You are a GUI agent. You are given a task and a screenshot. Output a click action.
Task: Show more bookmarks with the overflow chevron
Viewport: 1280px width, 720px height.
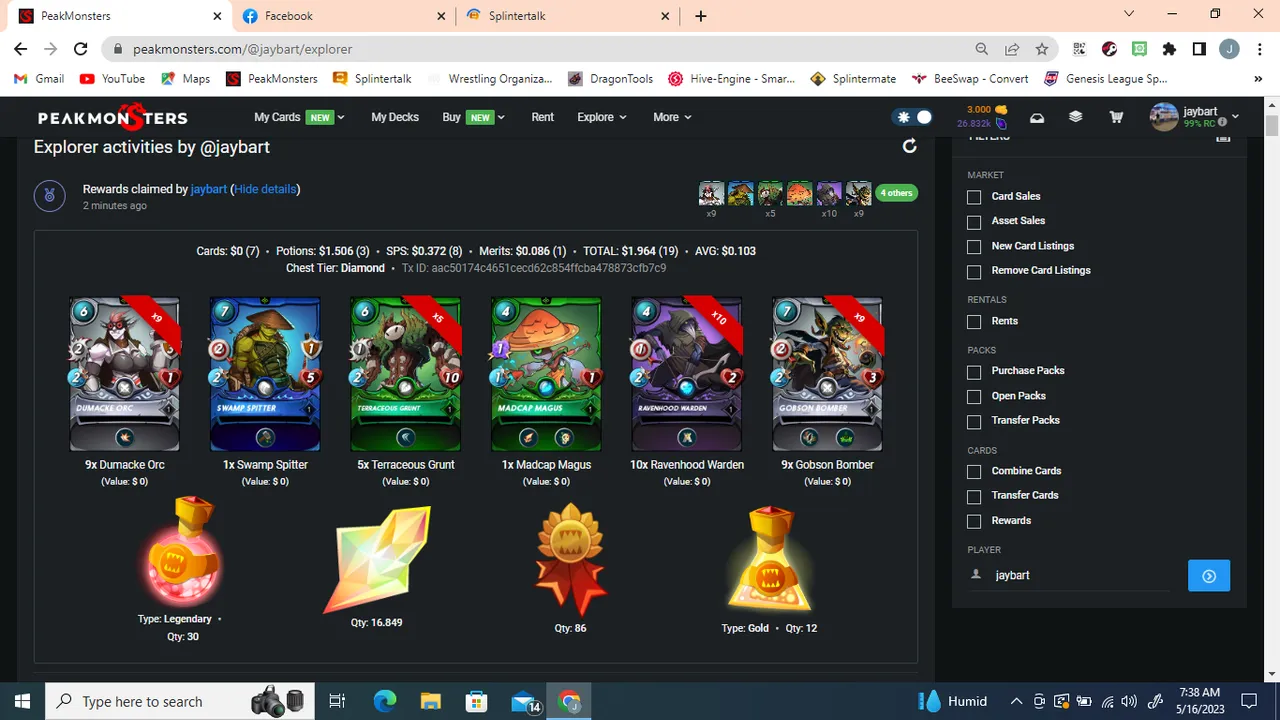[x=1258, y=79]
